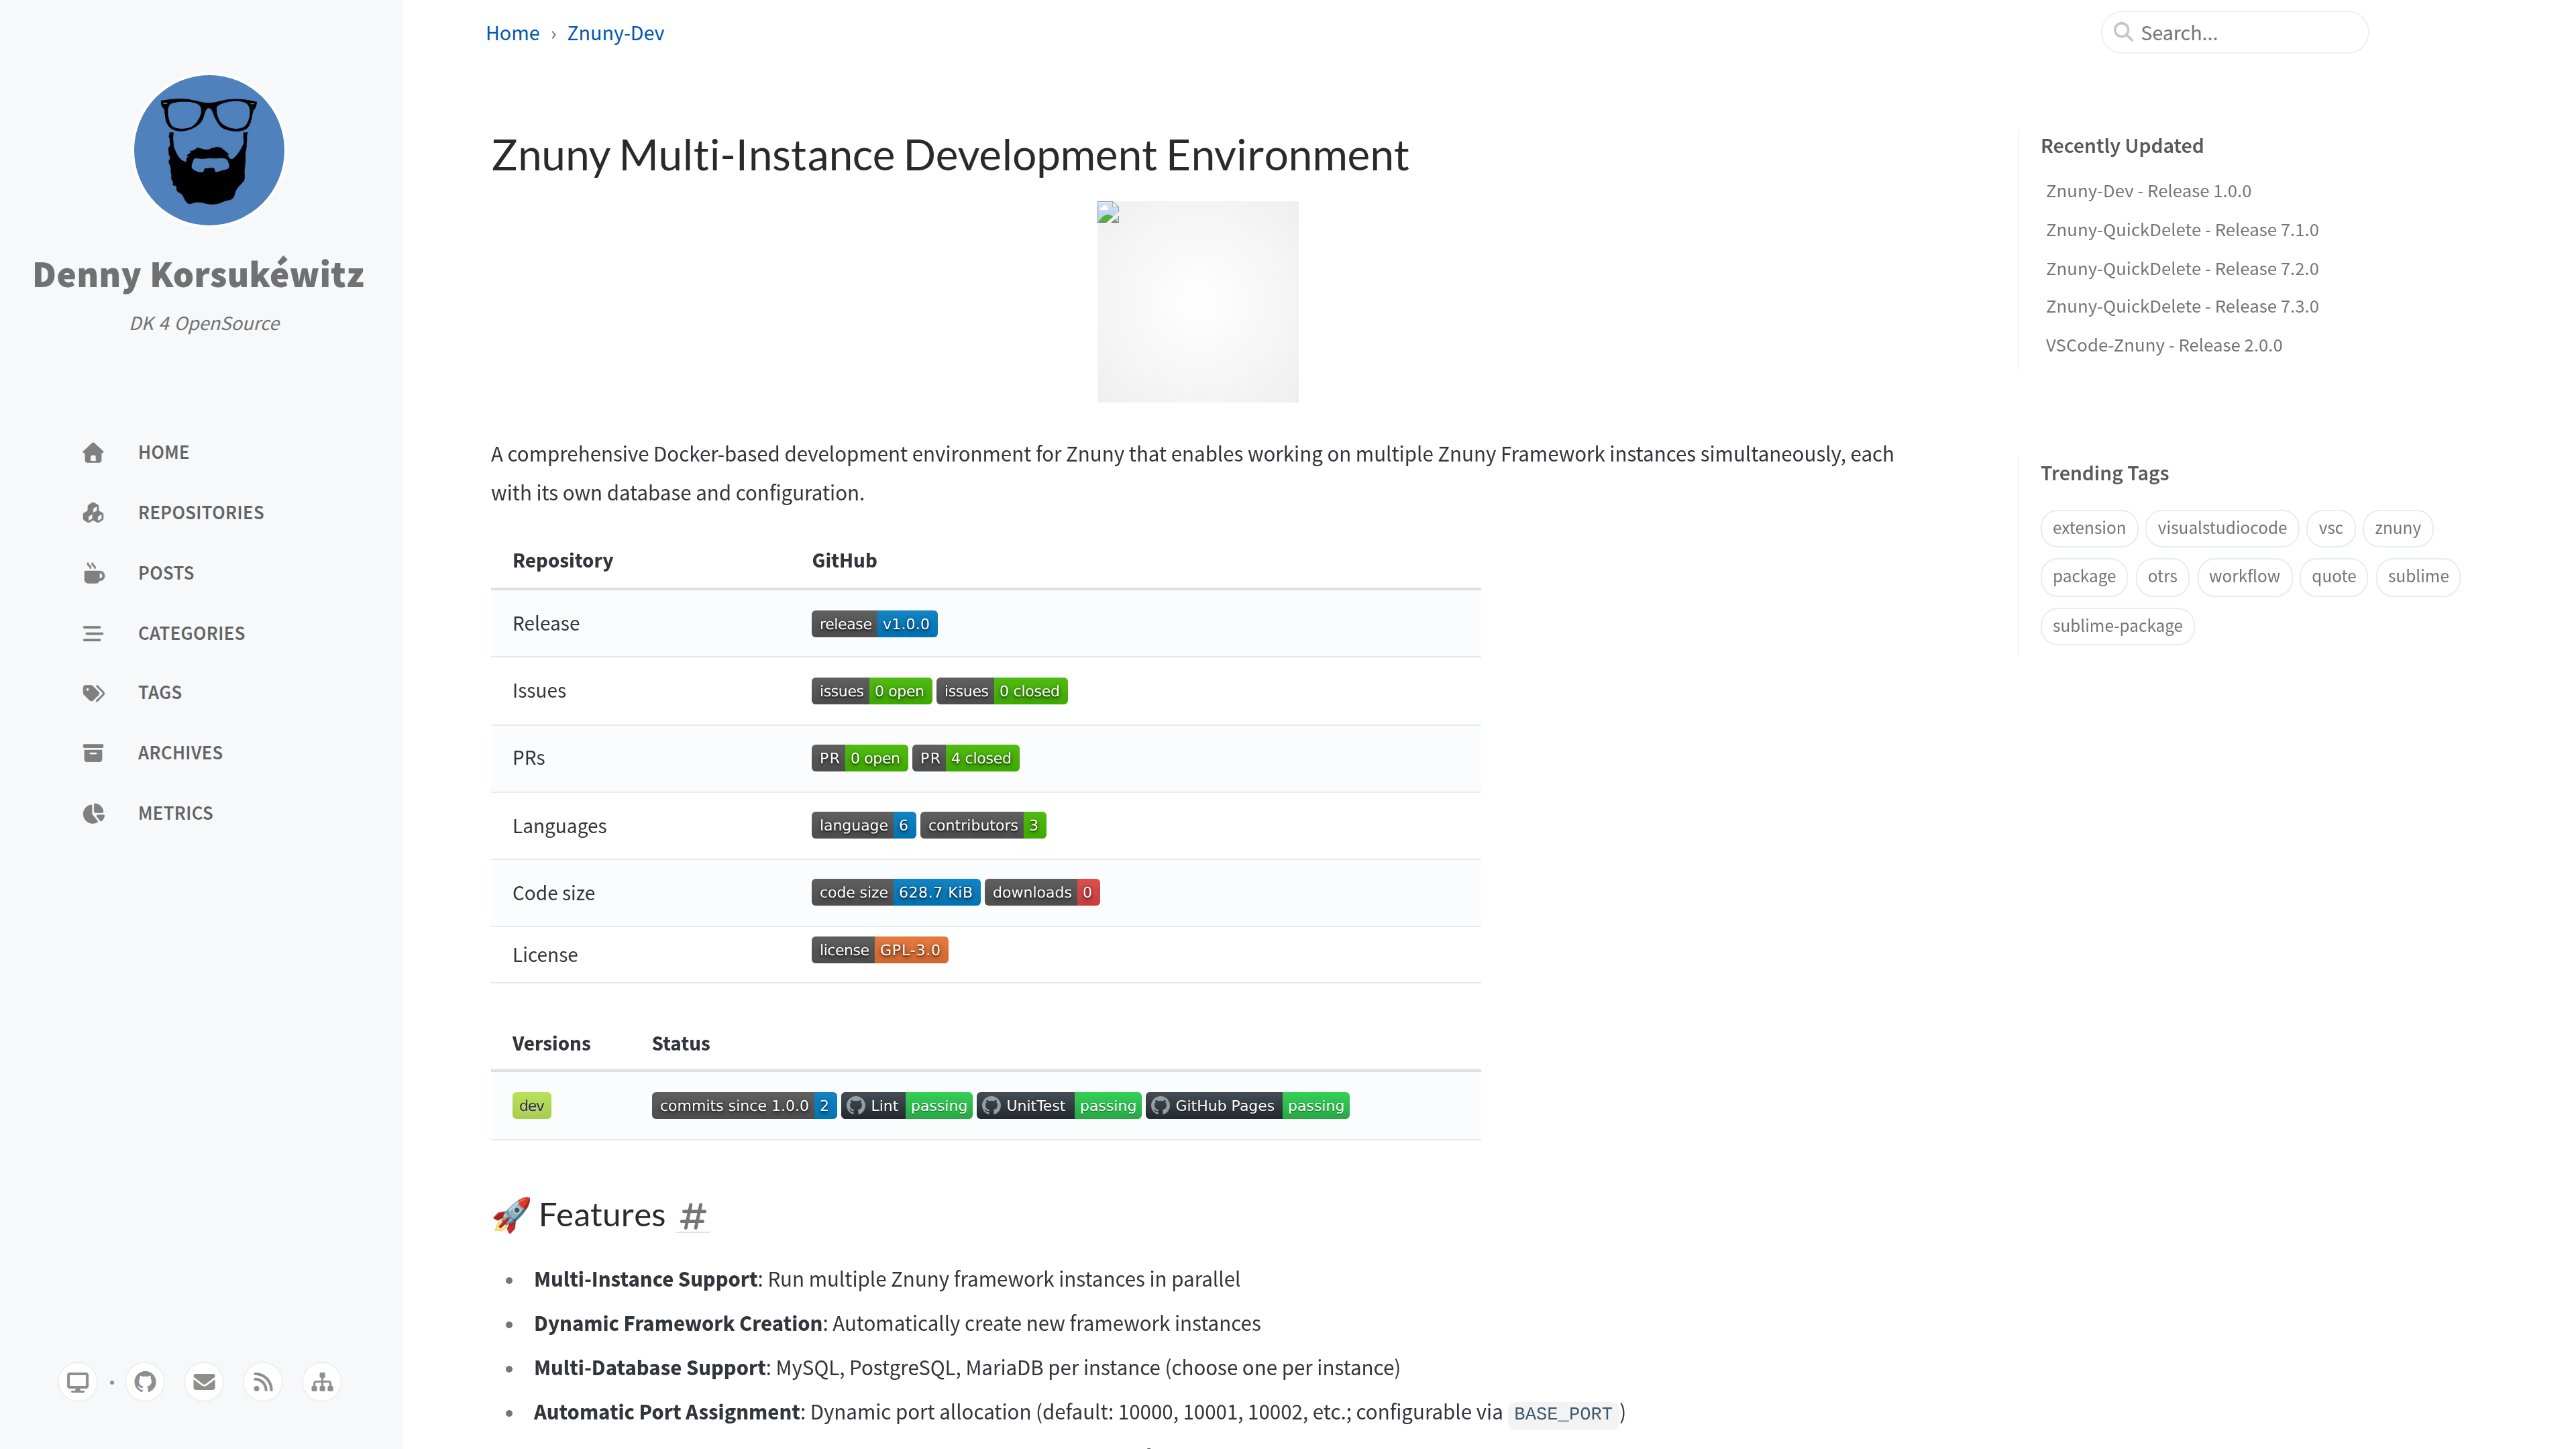Screen dimensions: 2576x1449
Task: Select the quote trending tag
Action: (2334, 576)
